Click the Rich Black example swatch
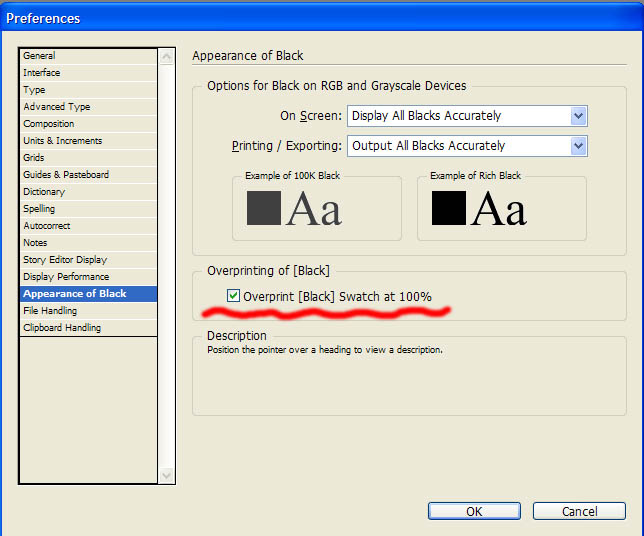The image size is (644, 536). [449, 208]
